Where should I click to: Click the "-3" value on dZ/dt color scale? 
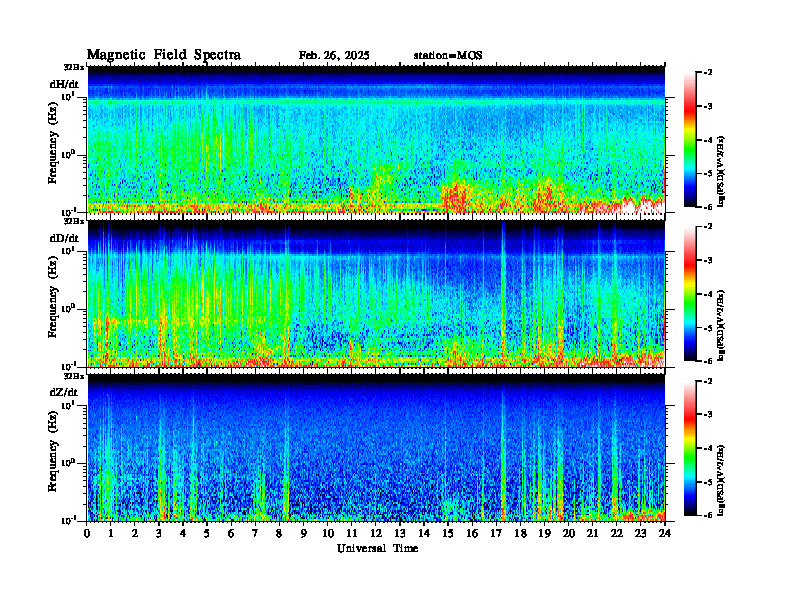pos(708,415)
